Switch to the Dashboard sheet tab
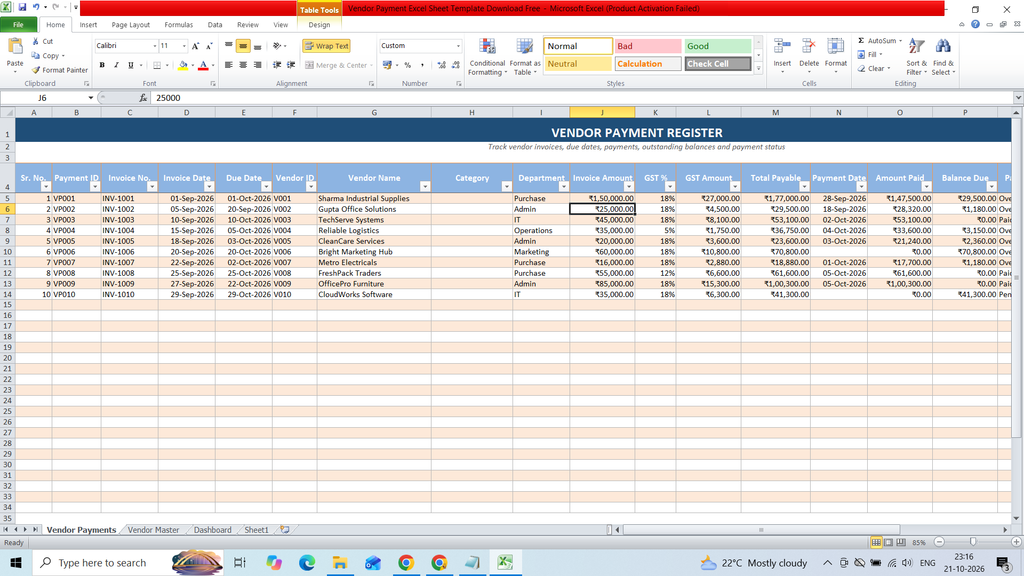The width and height of the screenshot is (1024, 576). pyautogui.click(x=212, y=530)
